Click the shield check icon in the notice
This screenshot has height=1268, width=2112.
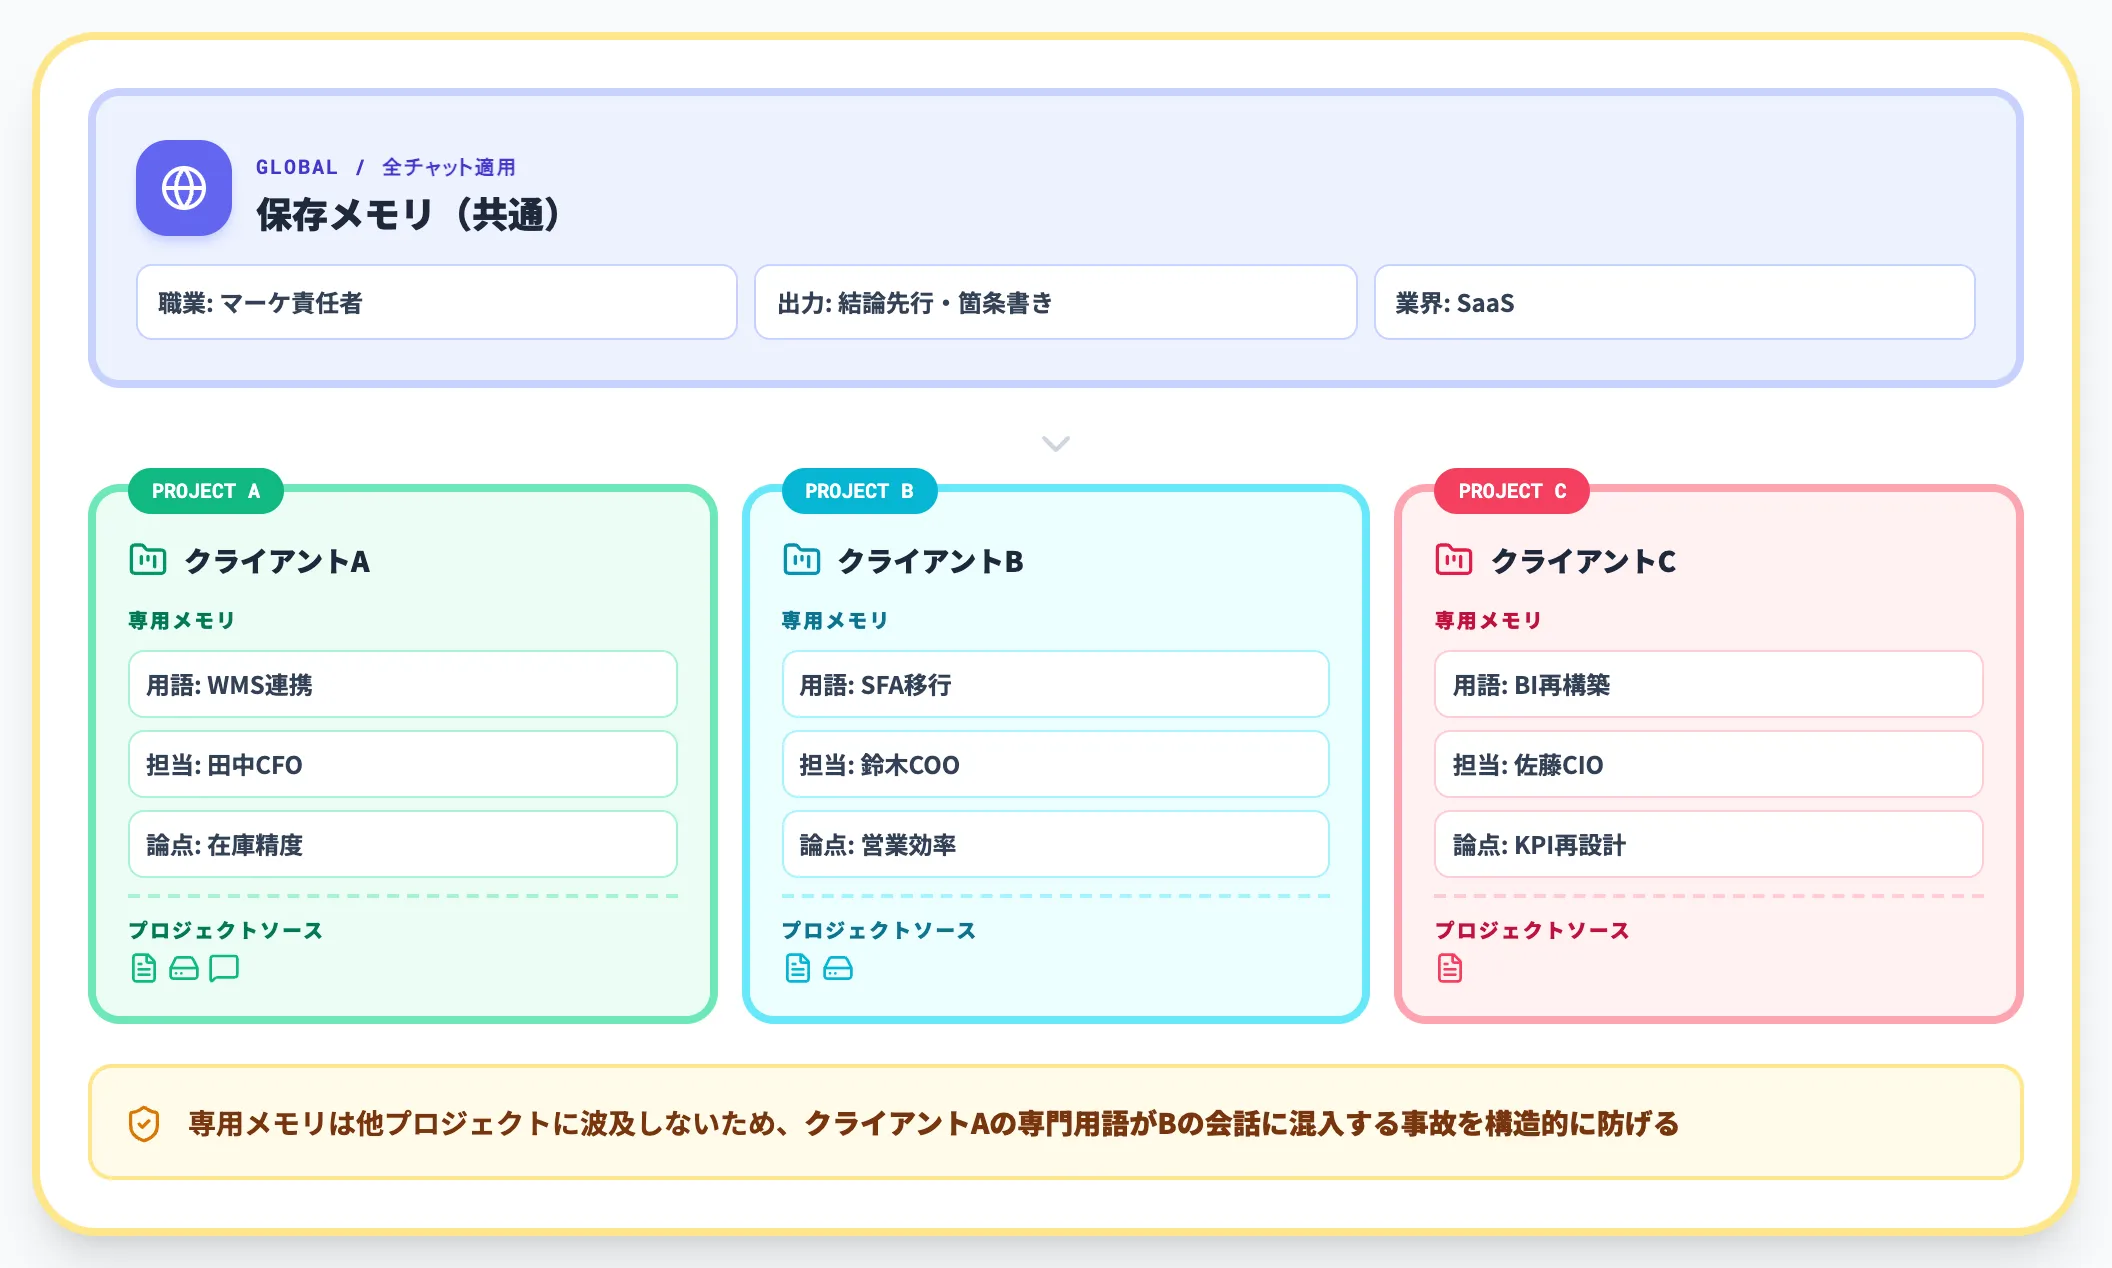tap(144, 1124)
